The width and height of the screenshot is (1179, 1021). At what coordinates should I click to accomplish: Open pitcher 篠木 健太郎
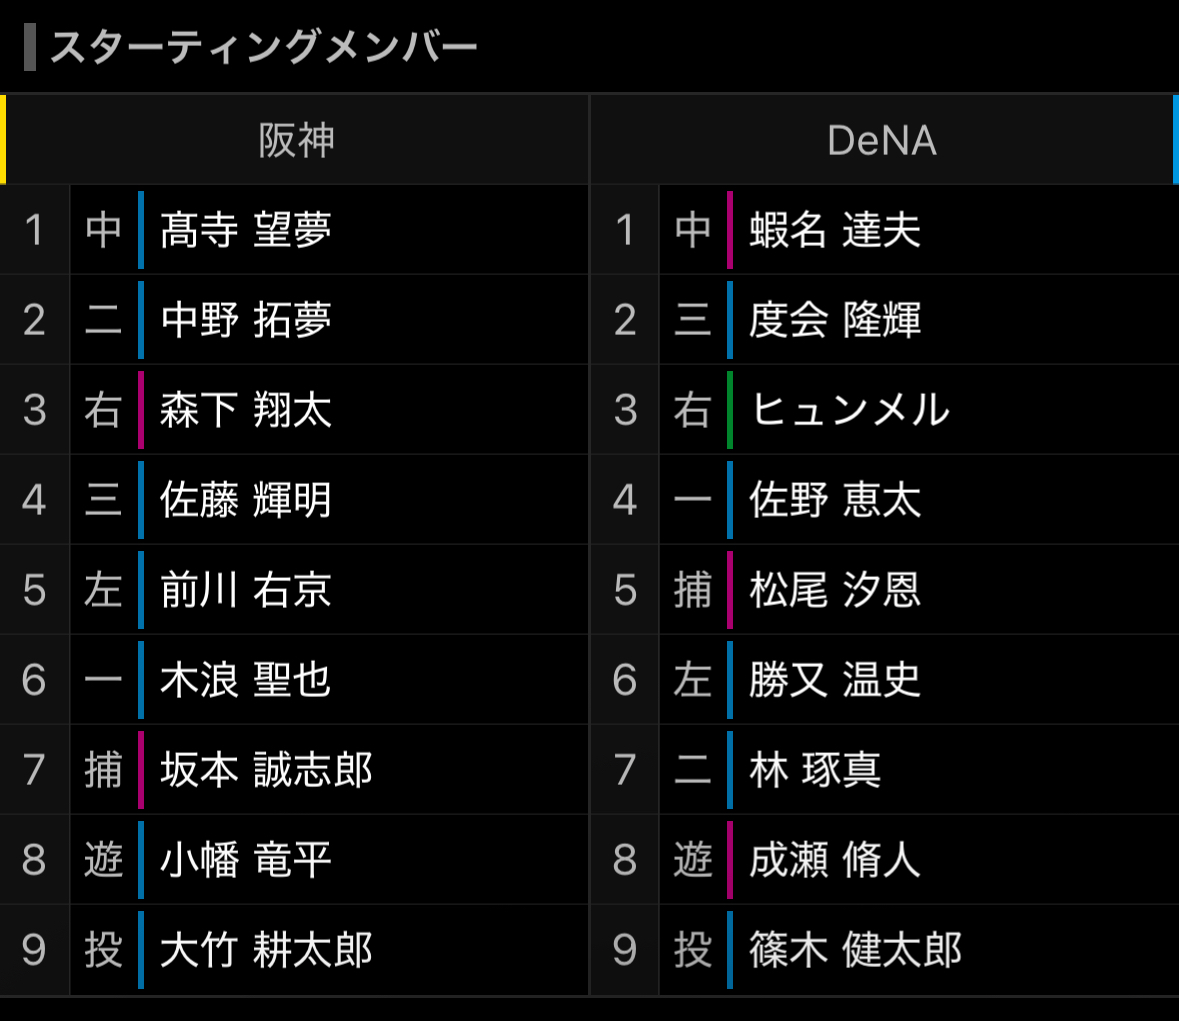pos(856,950)
